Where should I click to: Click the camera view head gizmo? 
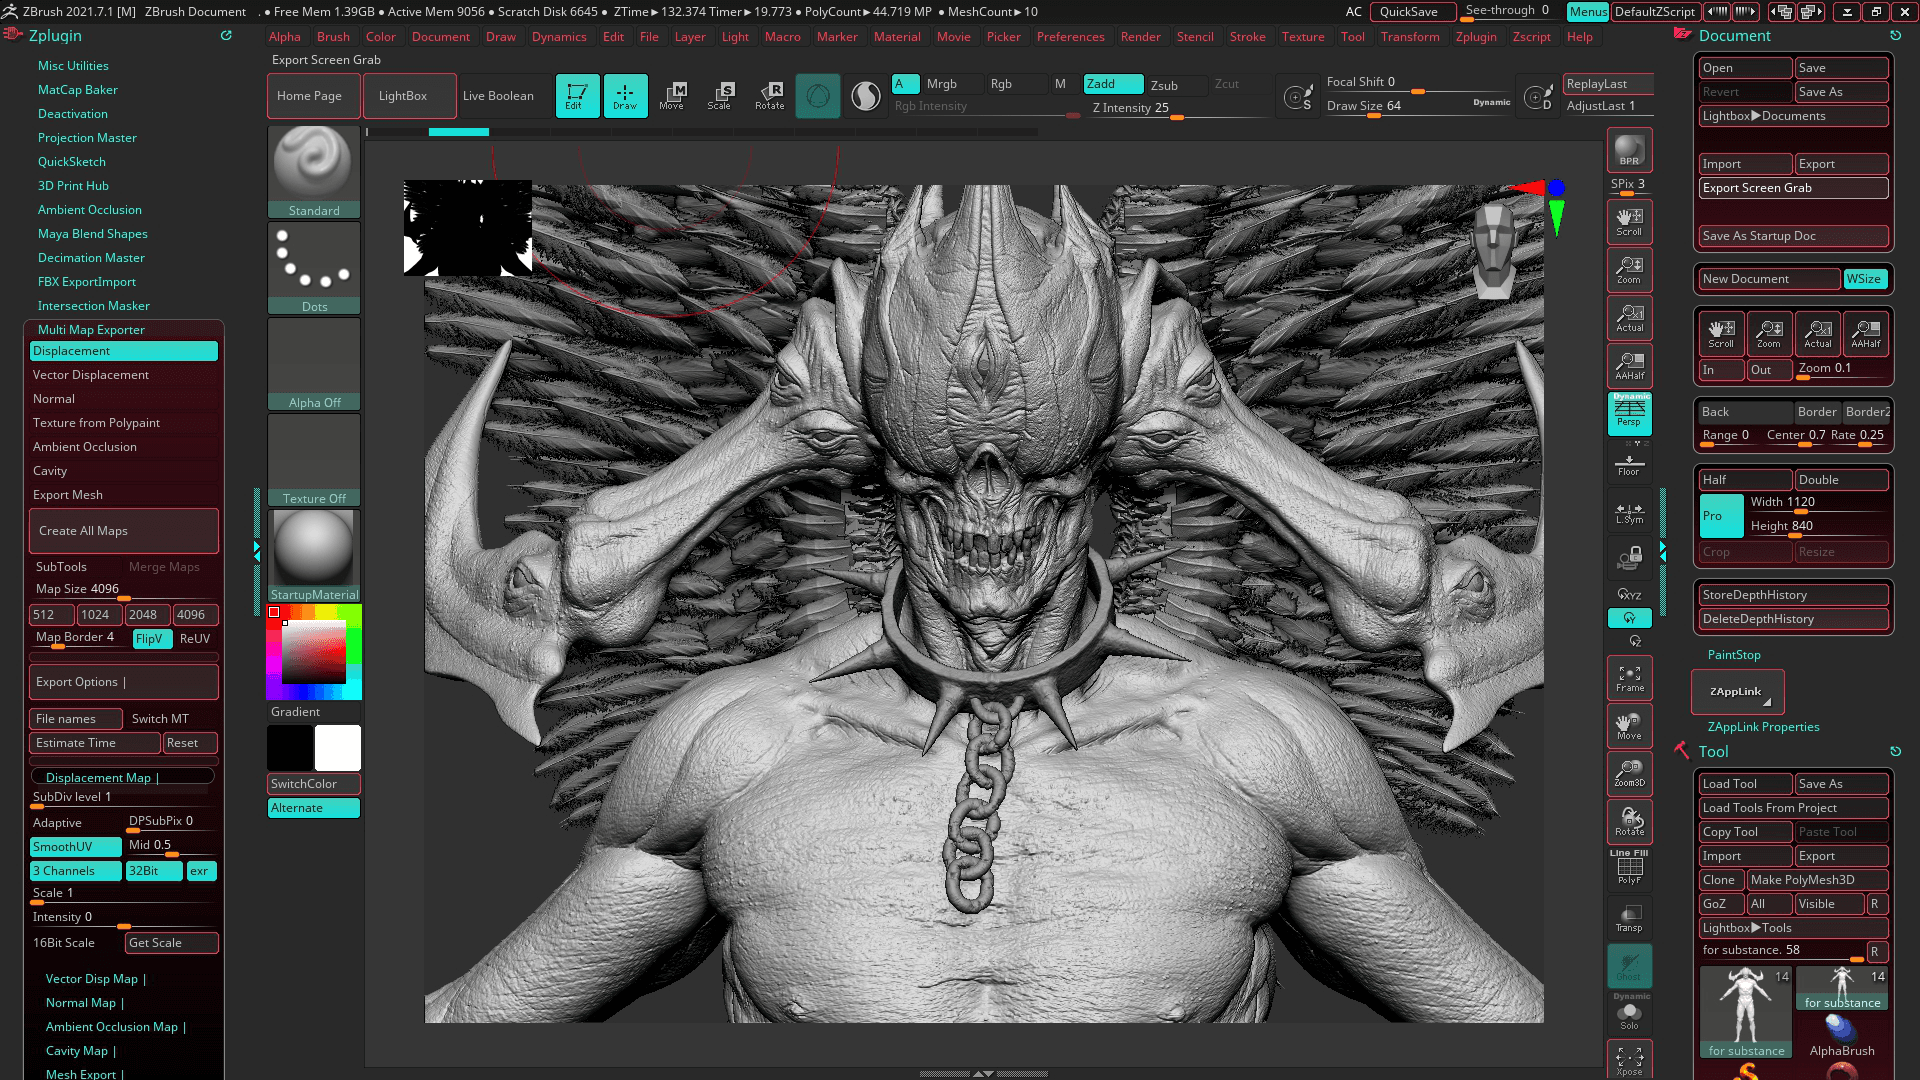point(1495,250)
